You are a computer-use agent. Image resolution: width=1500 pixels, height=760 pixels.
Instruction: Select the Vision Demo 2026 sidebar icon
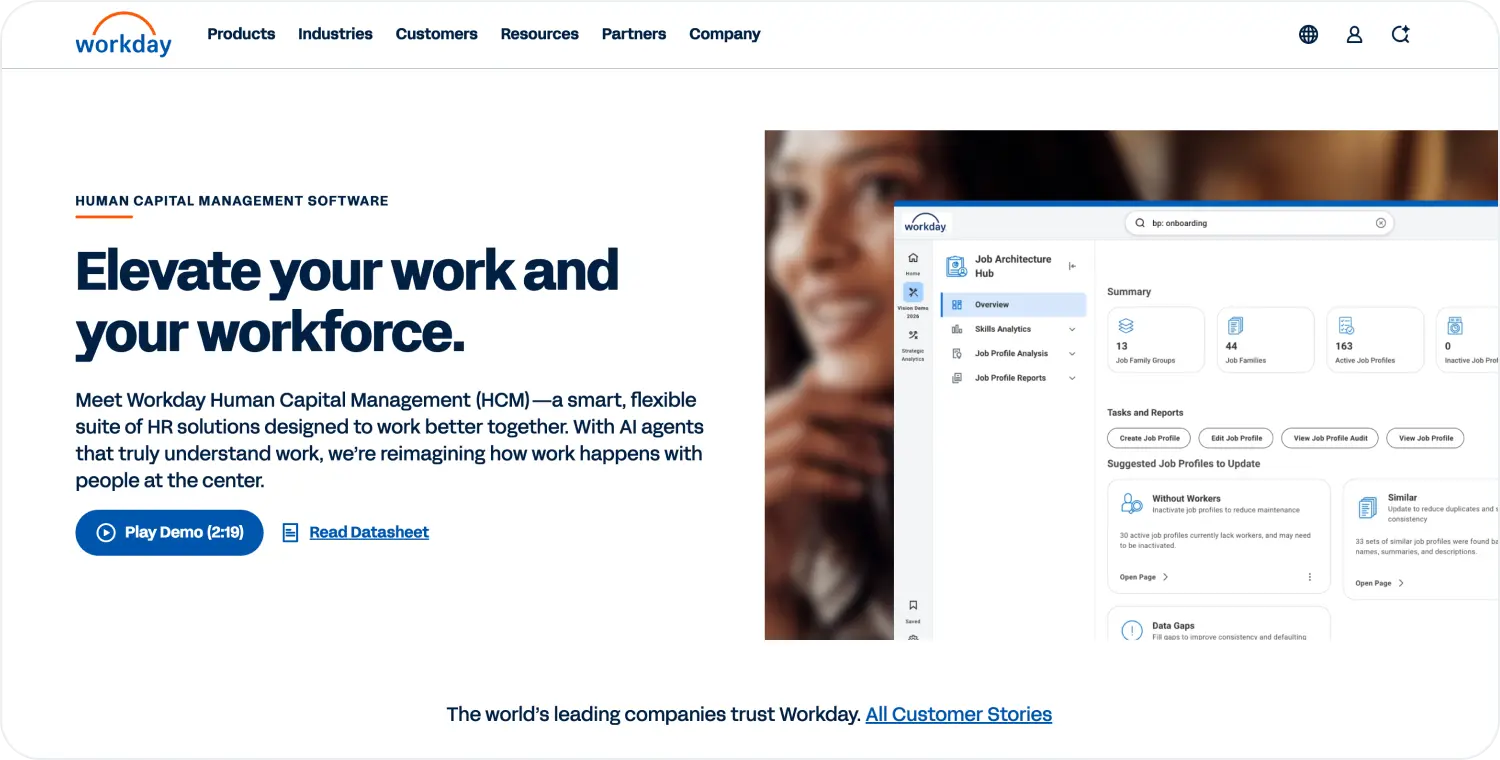[913, 292]
